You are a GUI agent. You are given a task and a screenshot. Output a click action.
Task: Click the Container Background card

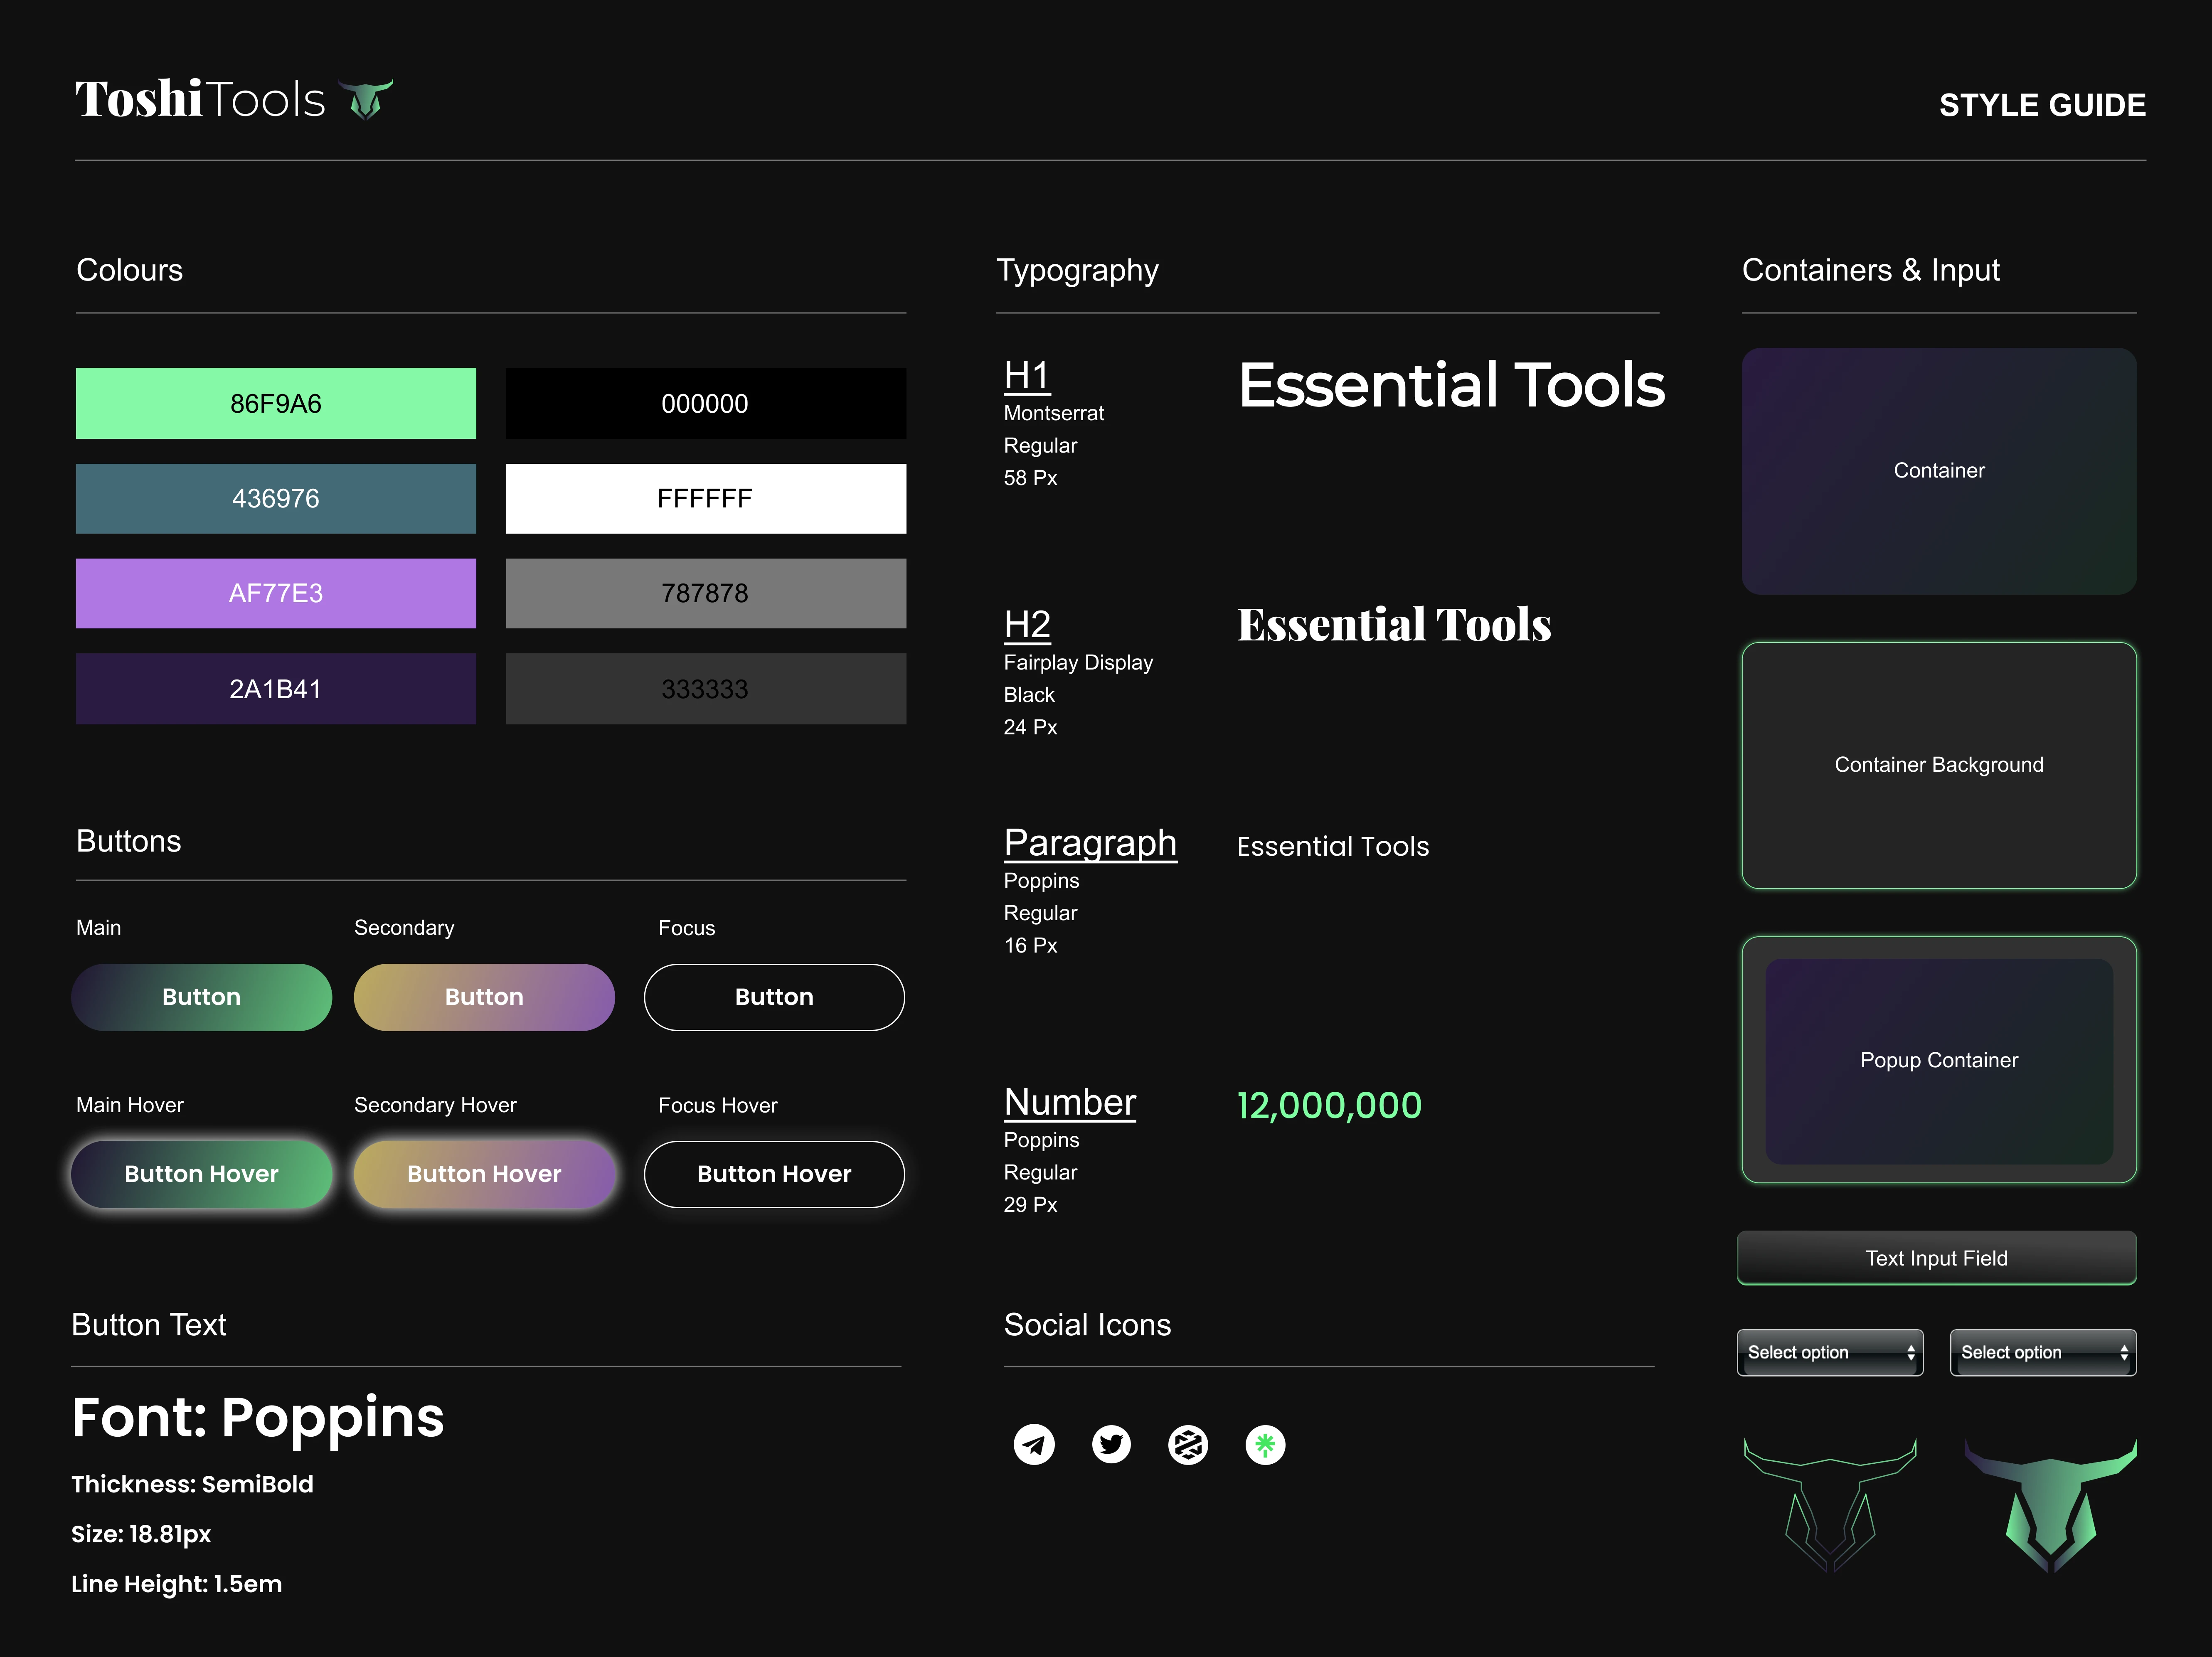[1939, 765]
